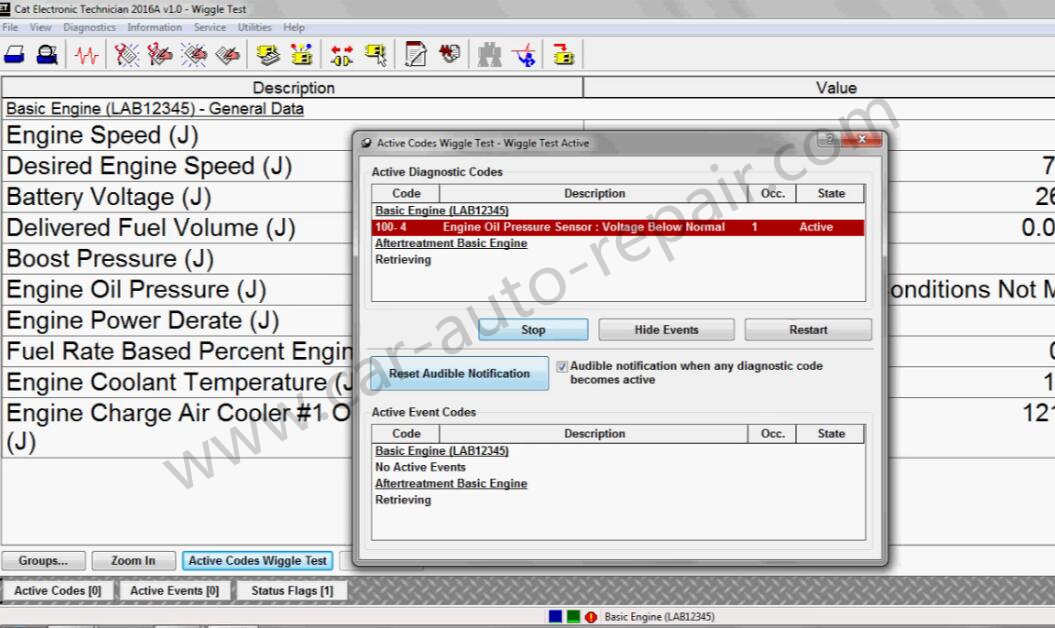Click the Active Codes Wiggle Test button
This screenshot has height=628, width=1055.
258,561
